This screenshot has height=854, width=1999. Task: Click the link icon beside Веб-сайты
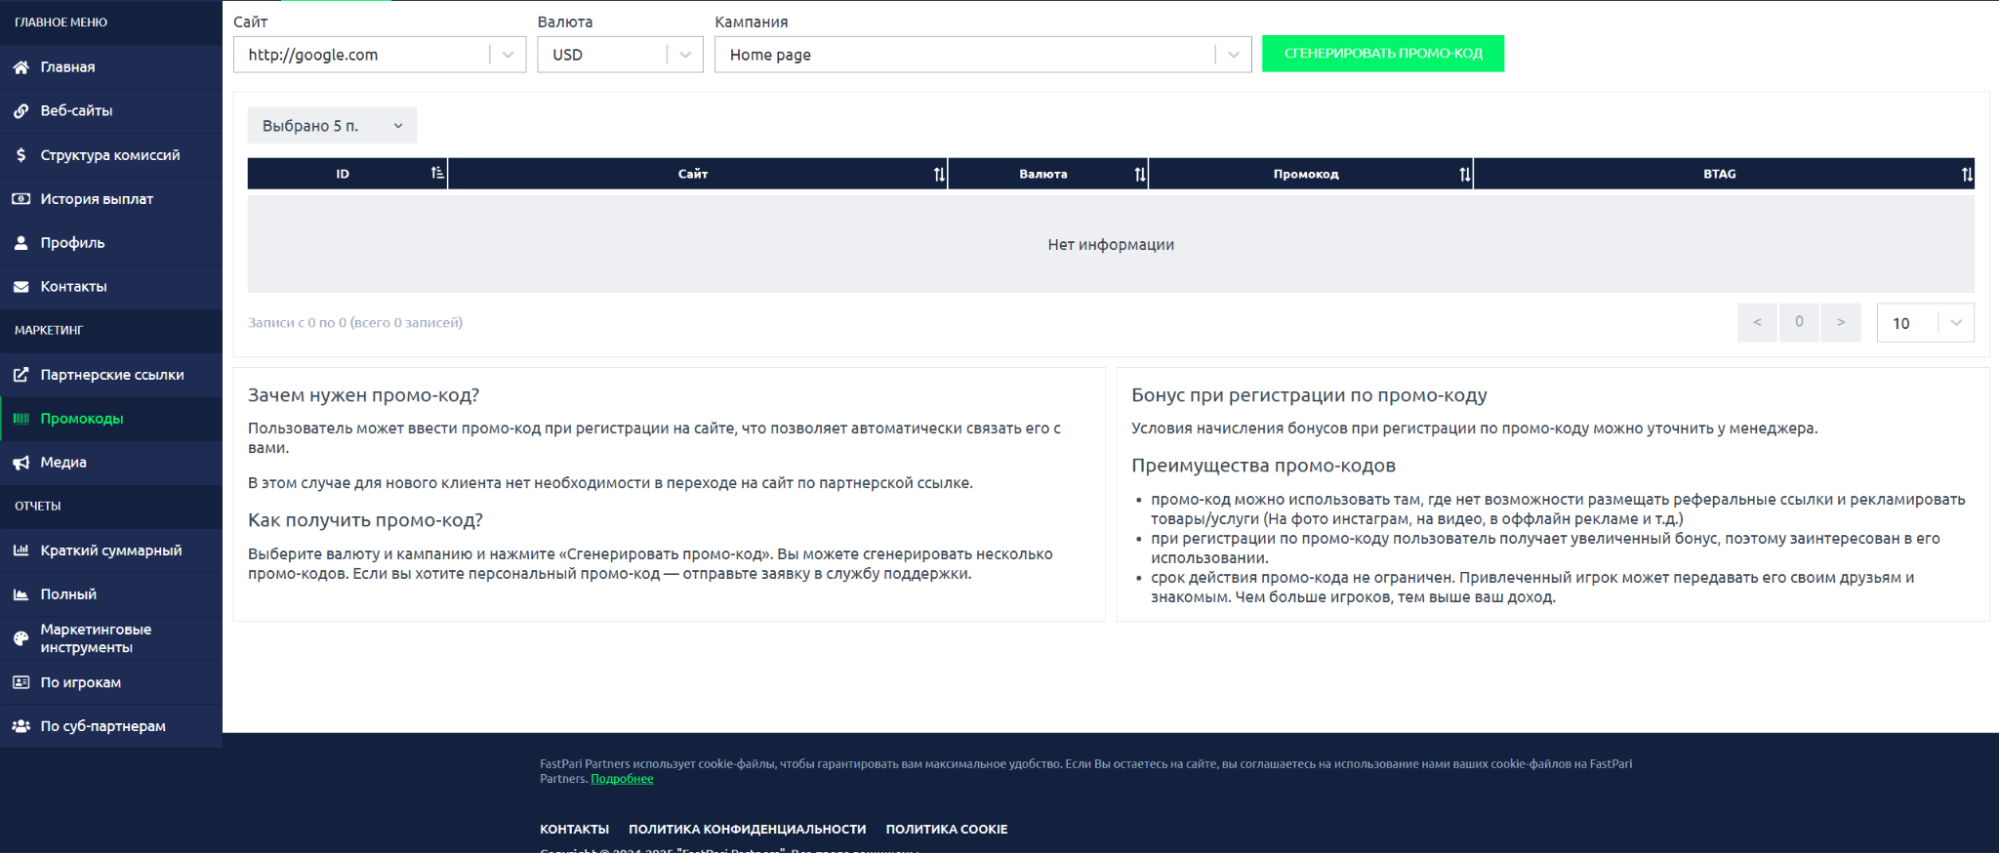pos(21,111)
